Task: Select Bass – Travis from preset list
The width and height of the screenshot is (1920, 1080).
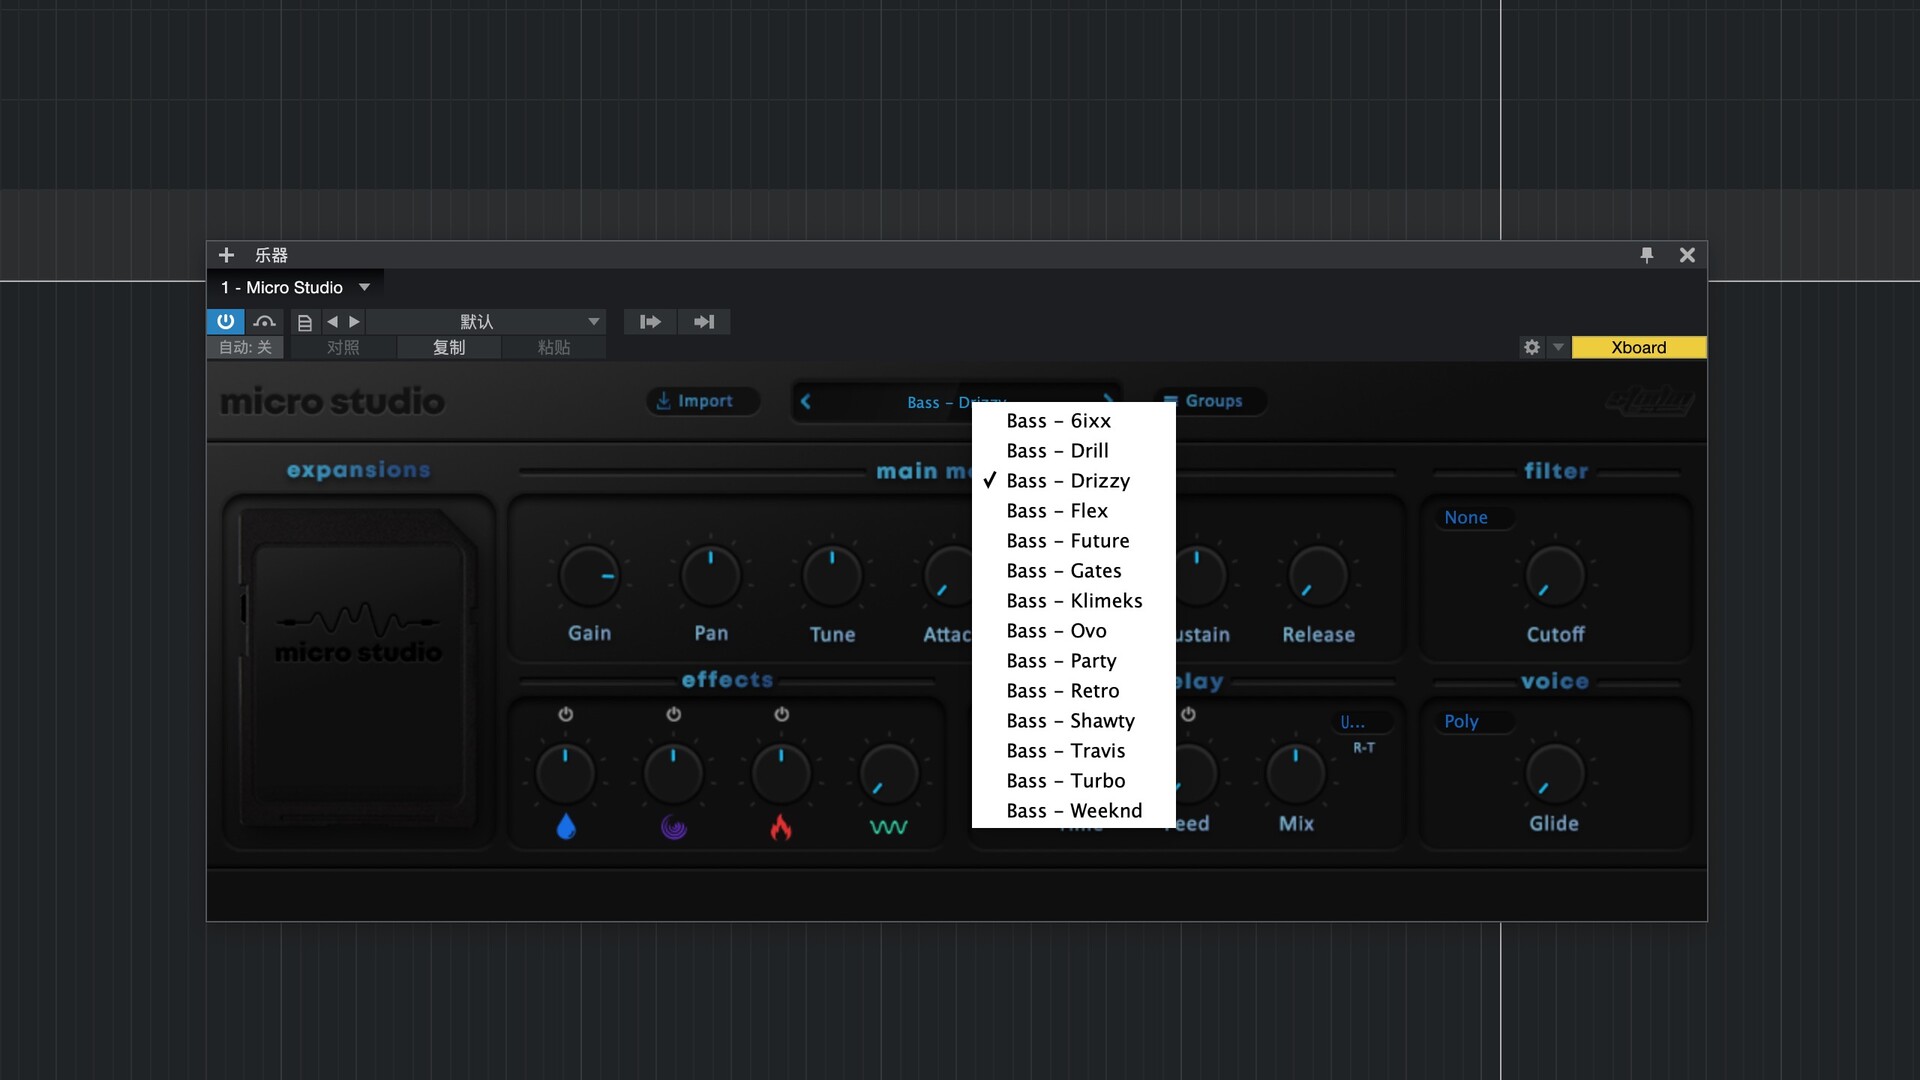Action: [1065, 751]
